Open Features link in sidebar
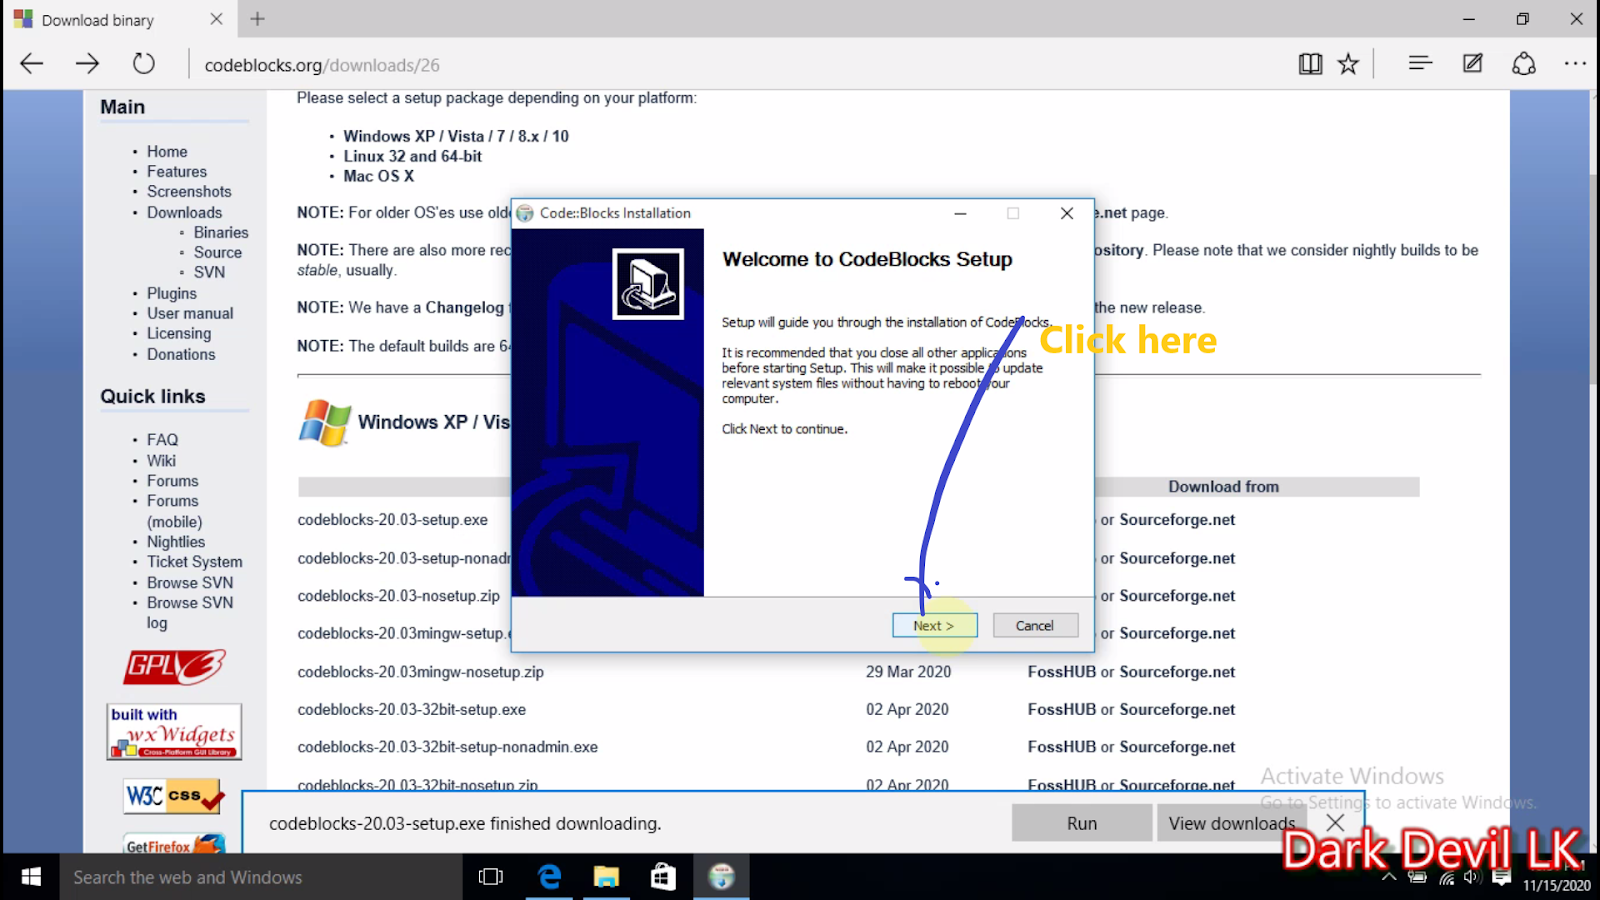 tap(177, 171)
